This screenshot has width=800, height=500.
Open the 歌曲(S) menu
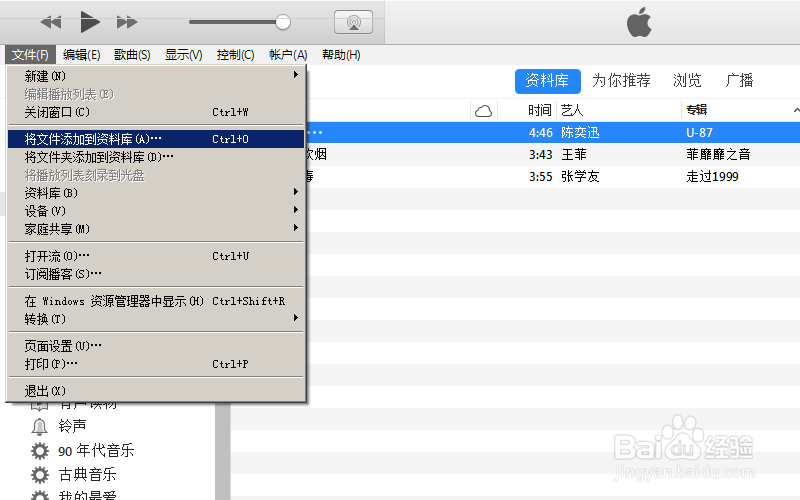(x=132, y=55)
